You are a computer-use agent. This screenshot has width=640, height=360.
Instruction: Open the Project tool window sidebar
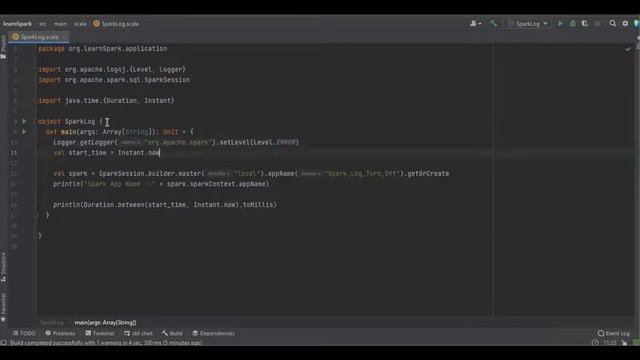(x=3, y=47)
